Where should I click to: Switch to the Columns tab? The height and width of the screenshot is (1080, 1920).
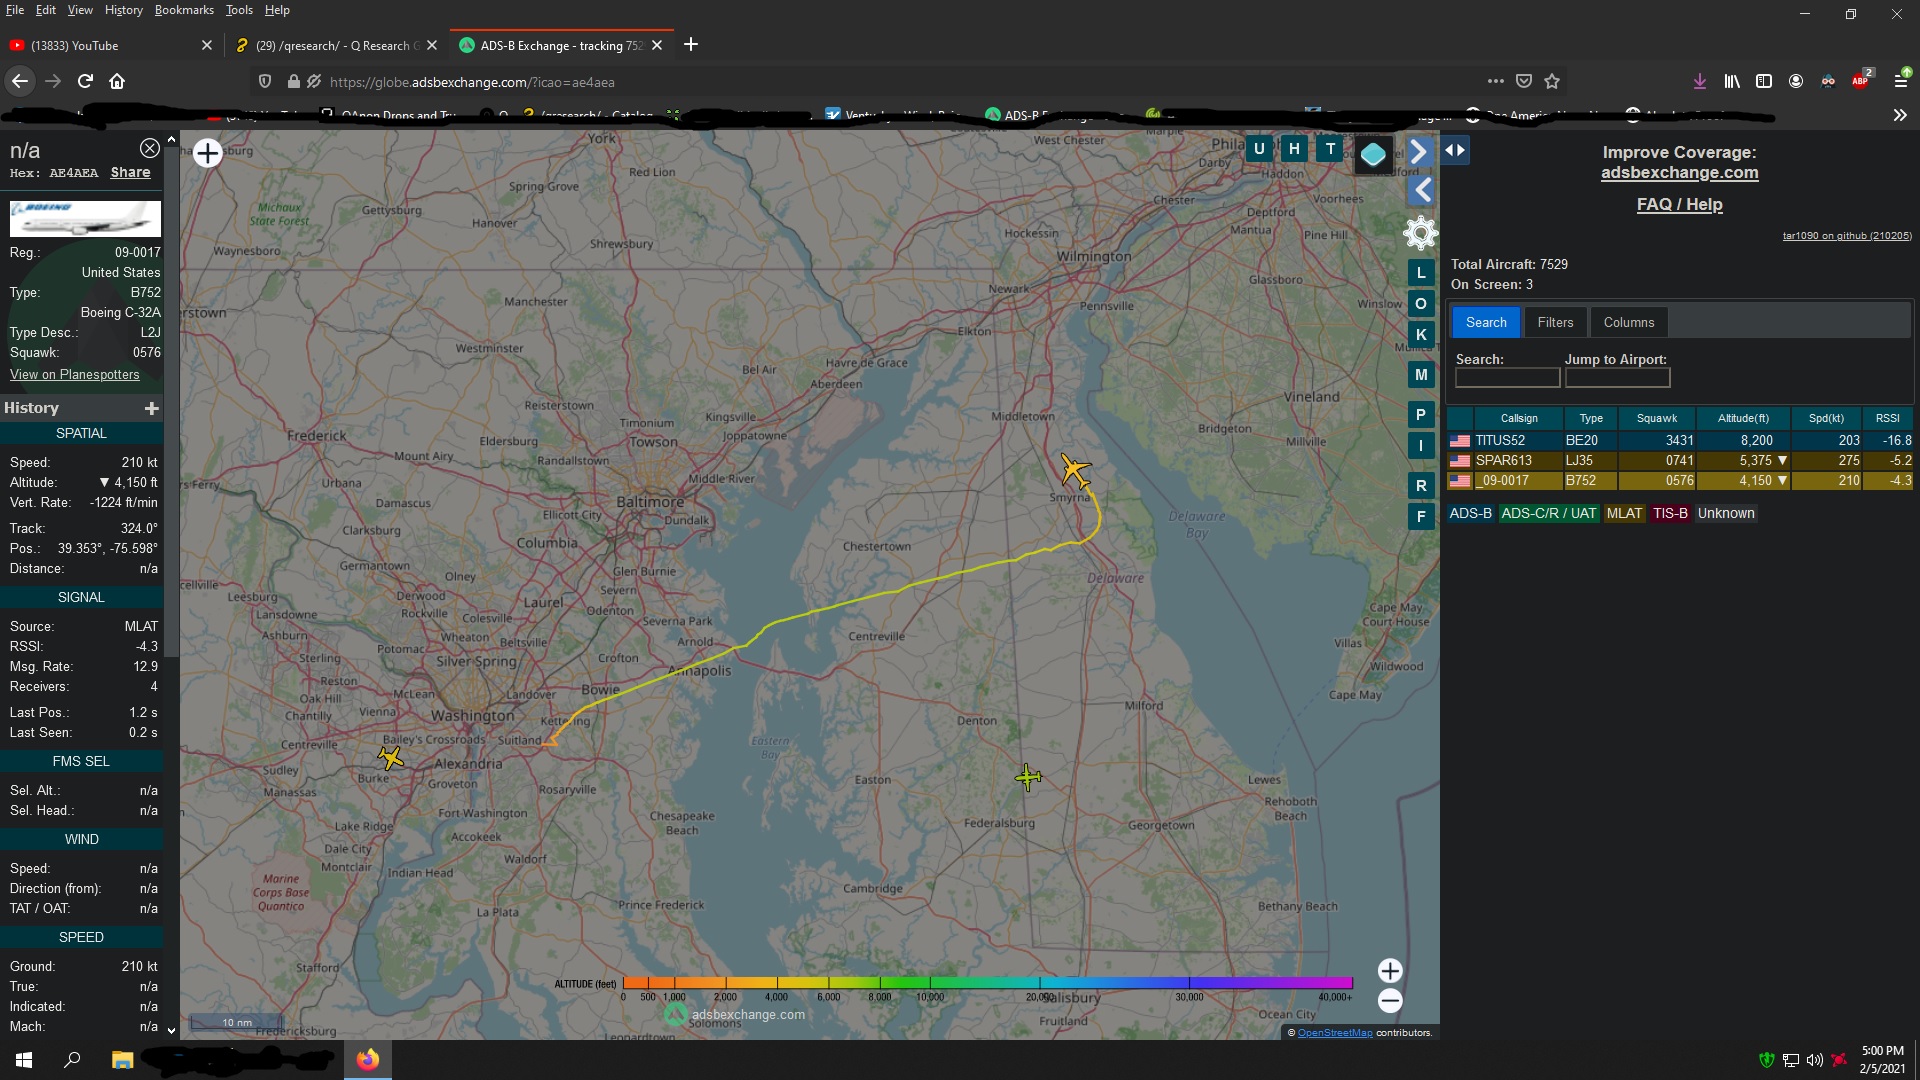(1628, 322)
